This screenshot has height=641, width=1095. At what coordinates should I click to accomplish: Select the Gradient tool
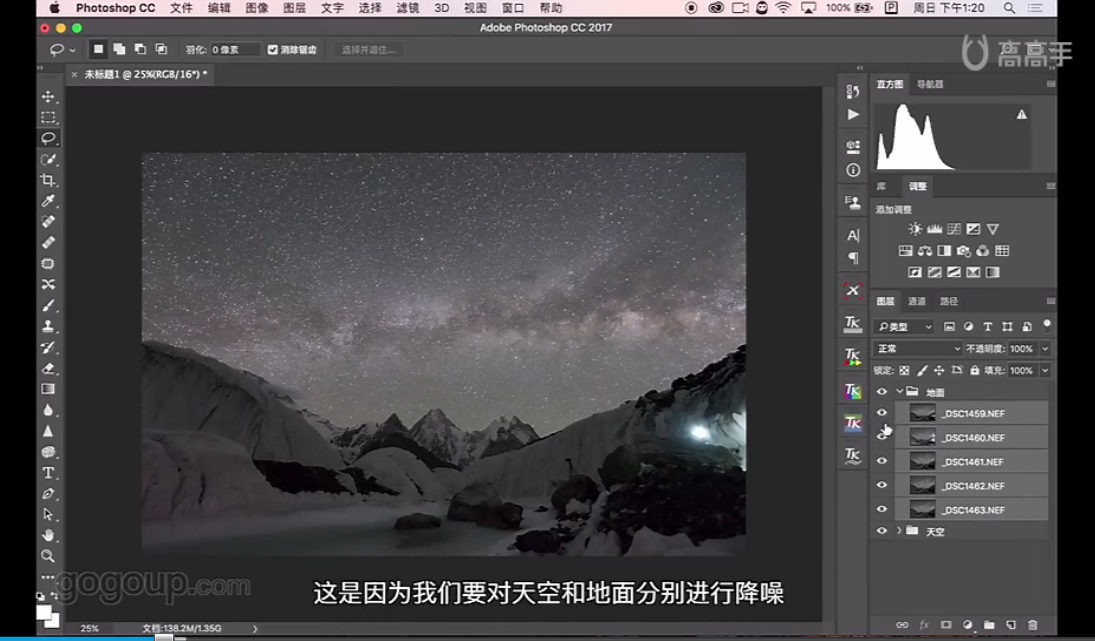coord(47,389)
